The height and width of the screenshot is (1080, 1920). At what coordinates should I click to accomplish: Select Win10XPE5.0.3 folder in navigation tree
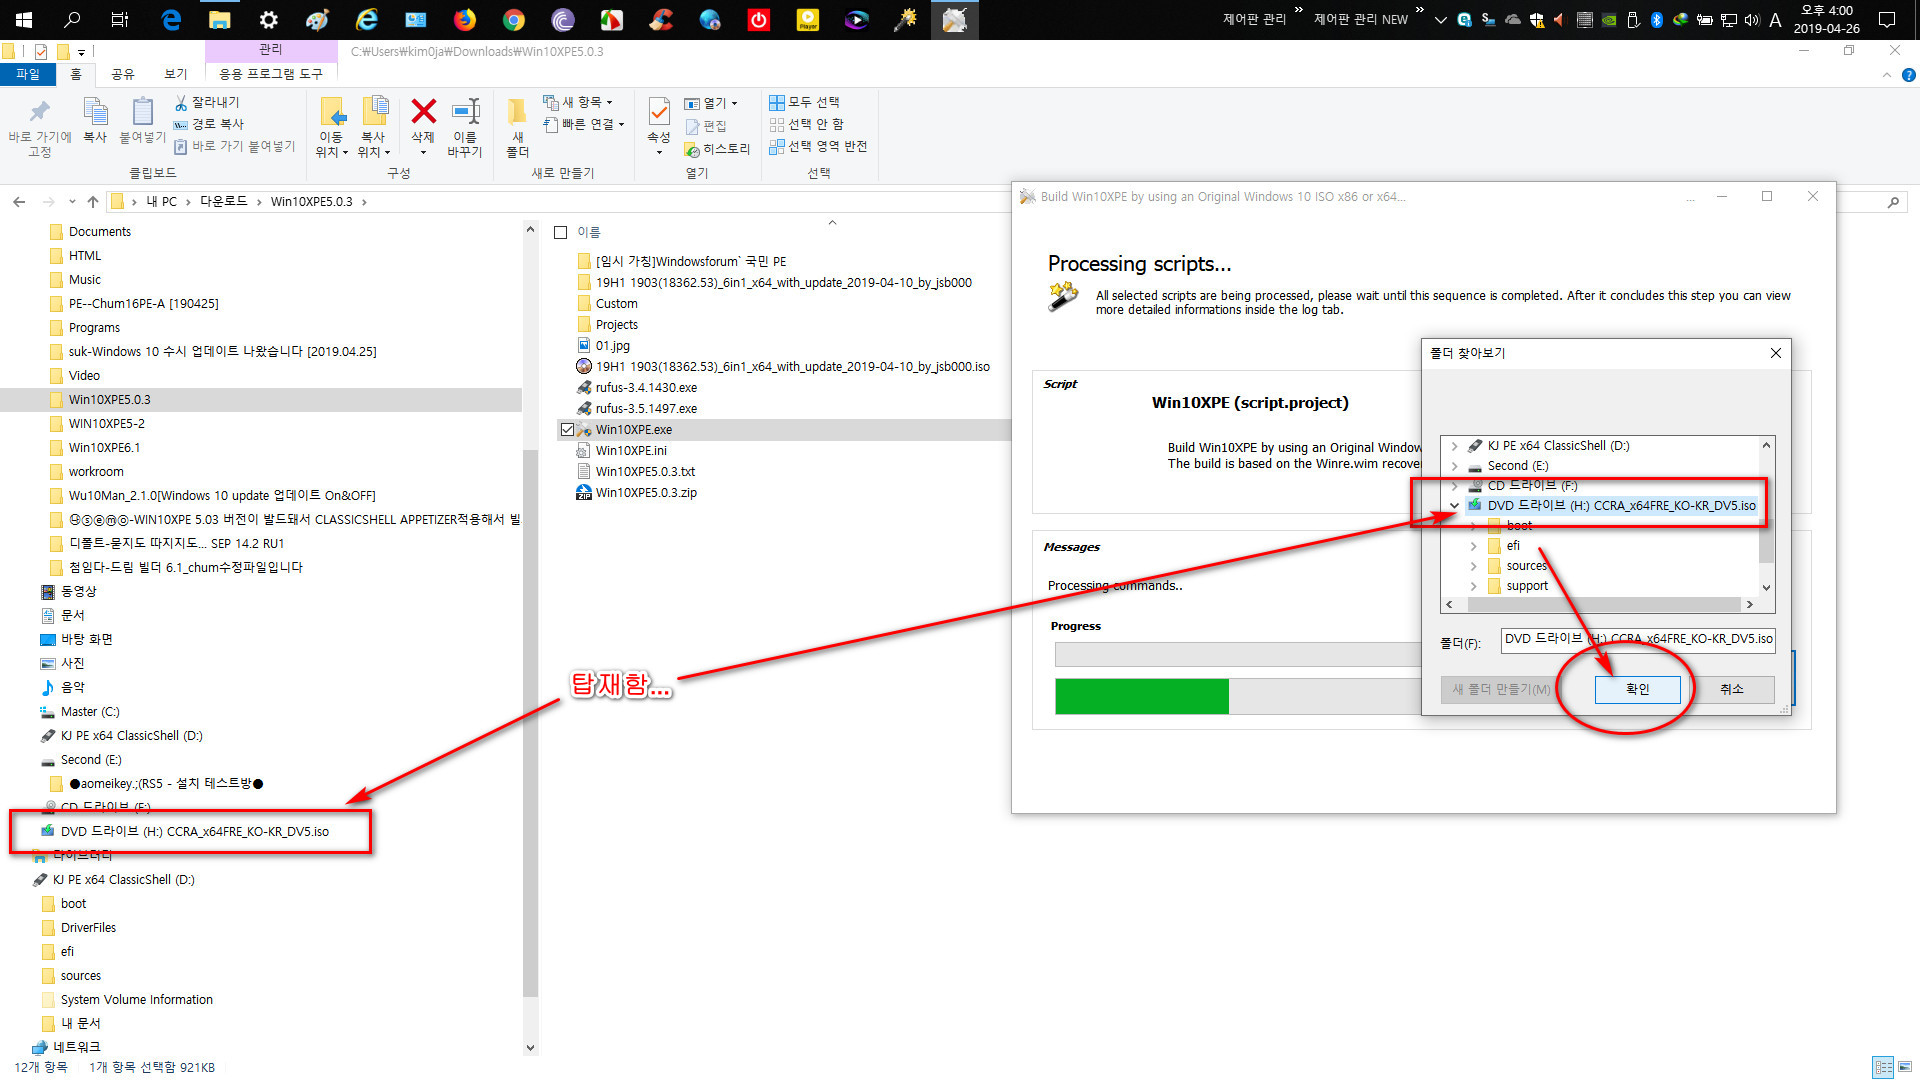pyautogui.click(x=109, y=399)
